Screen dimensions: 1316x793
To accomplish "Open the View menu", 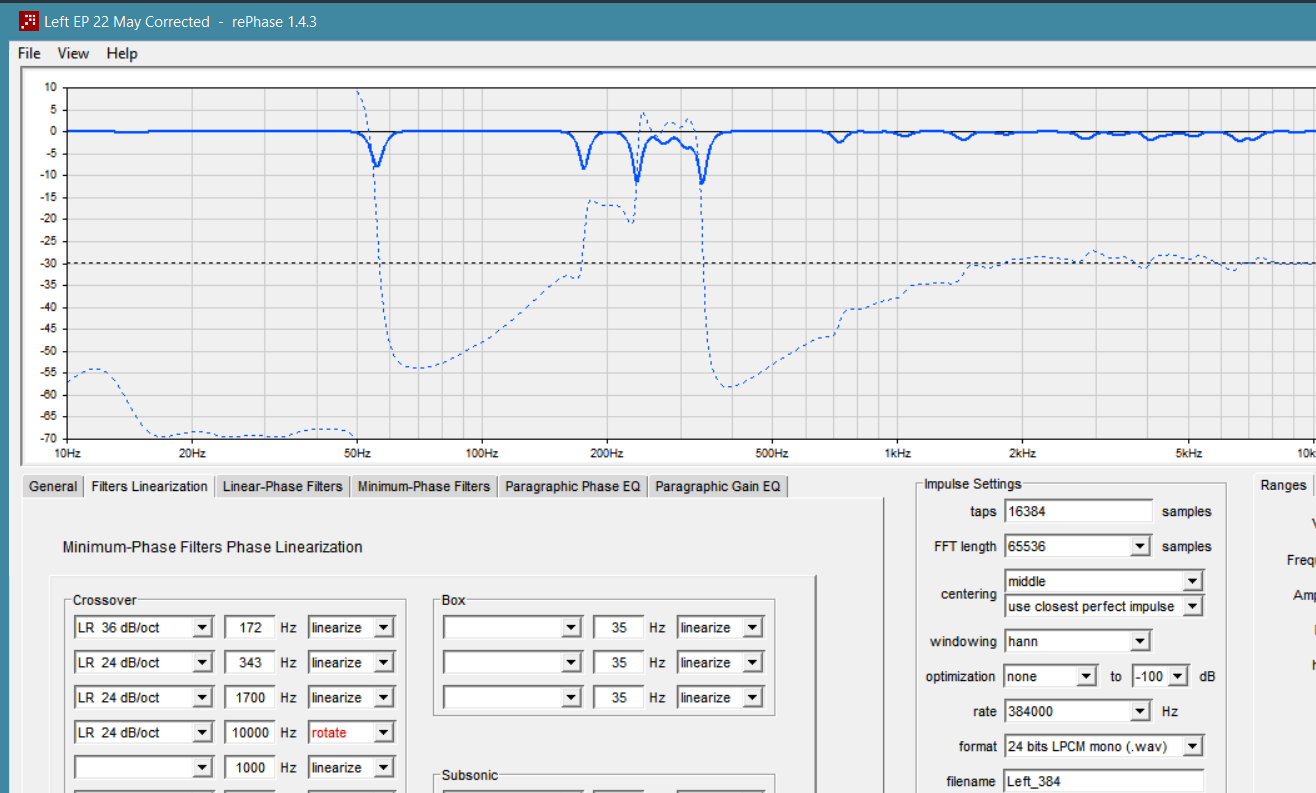I will [x=73, y=53].
